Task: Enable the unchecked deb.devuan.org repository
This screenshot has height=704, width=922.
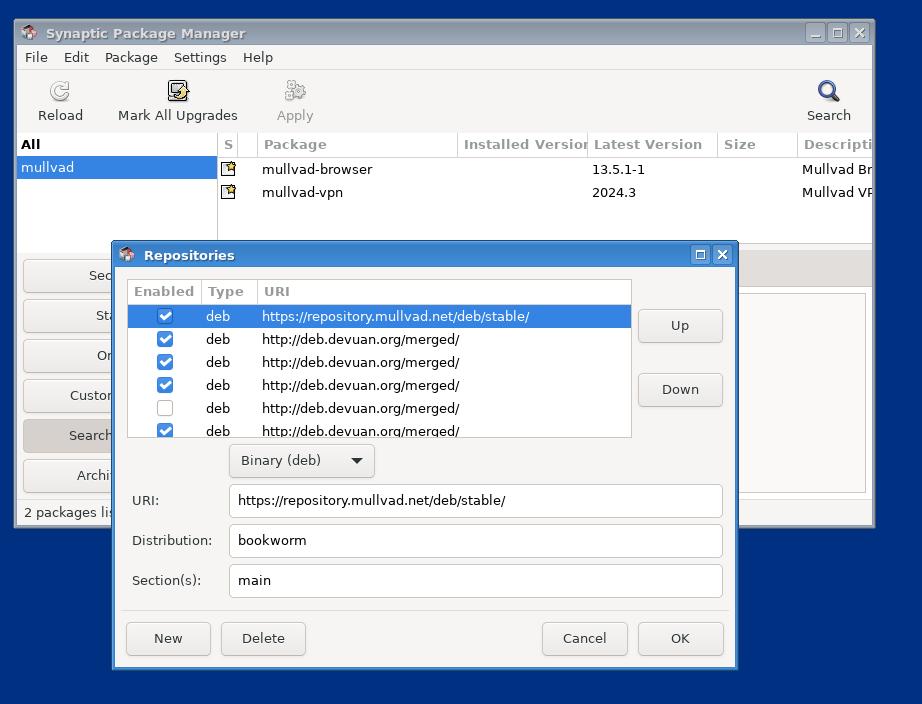Action: (165, 408)
